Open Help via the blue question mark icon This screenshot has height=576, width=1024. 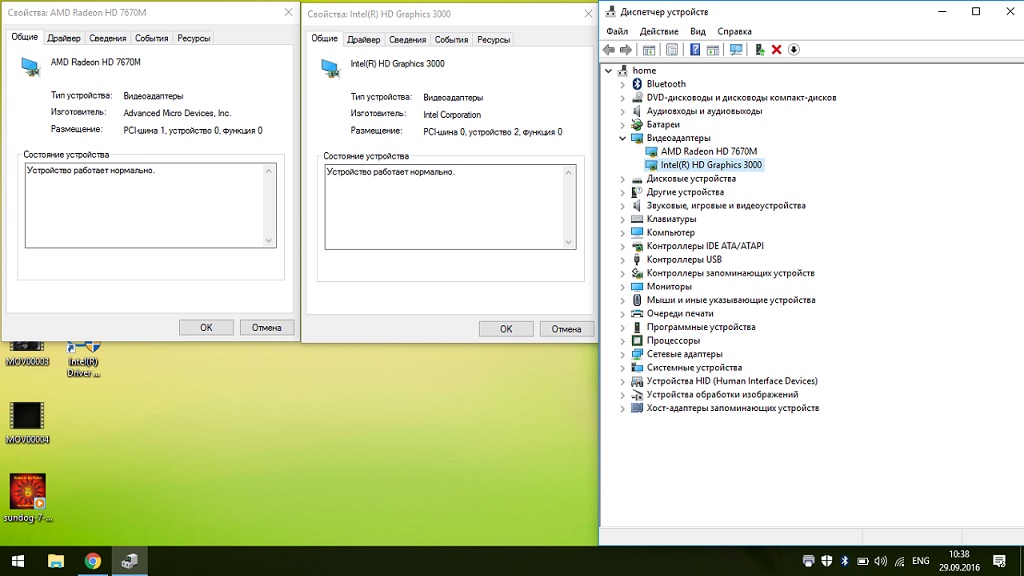point(695,50)
